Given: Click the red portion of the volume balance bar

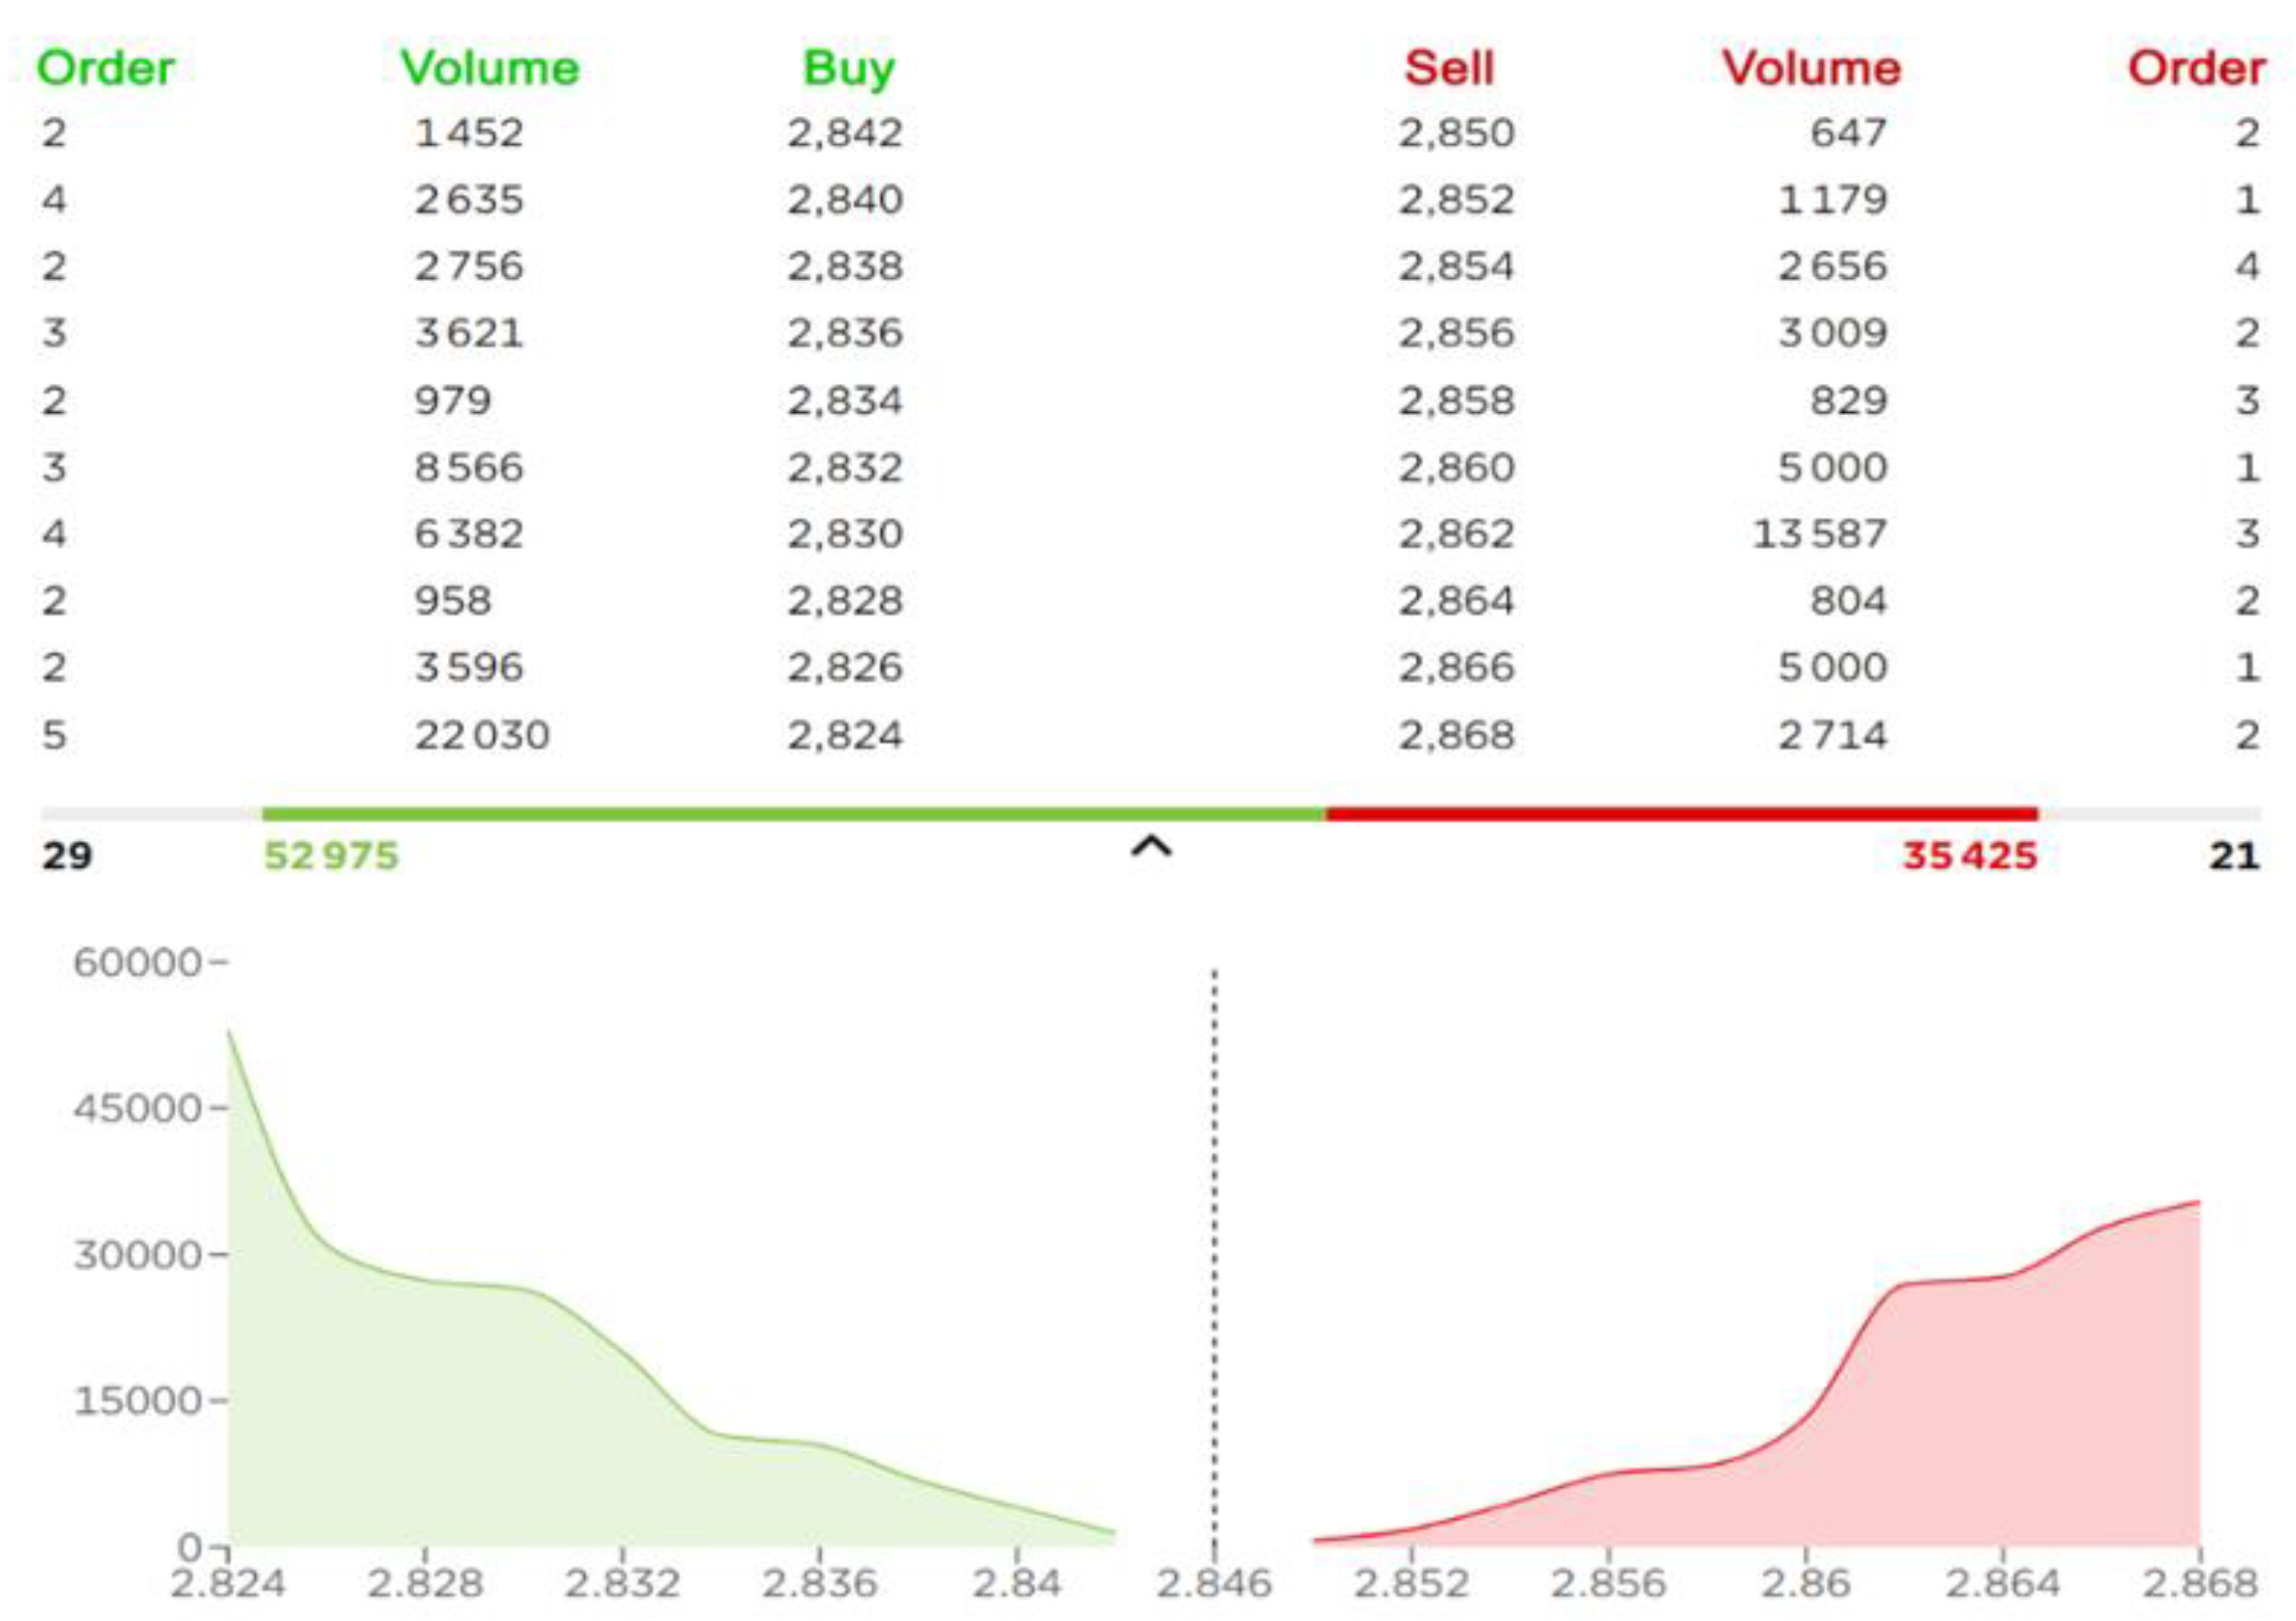Looking at the screenshot, I should (1680, 814).
